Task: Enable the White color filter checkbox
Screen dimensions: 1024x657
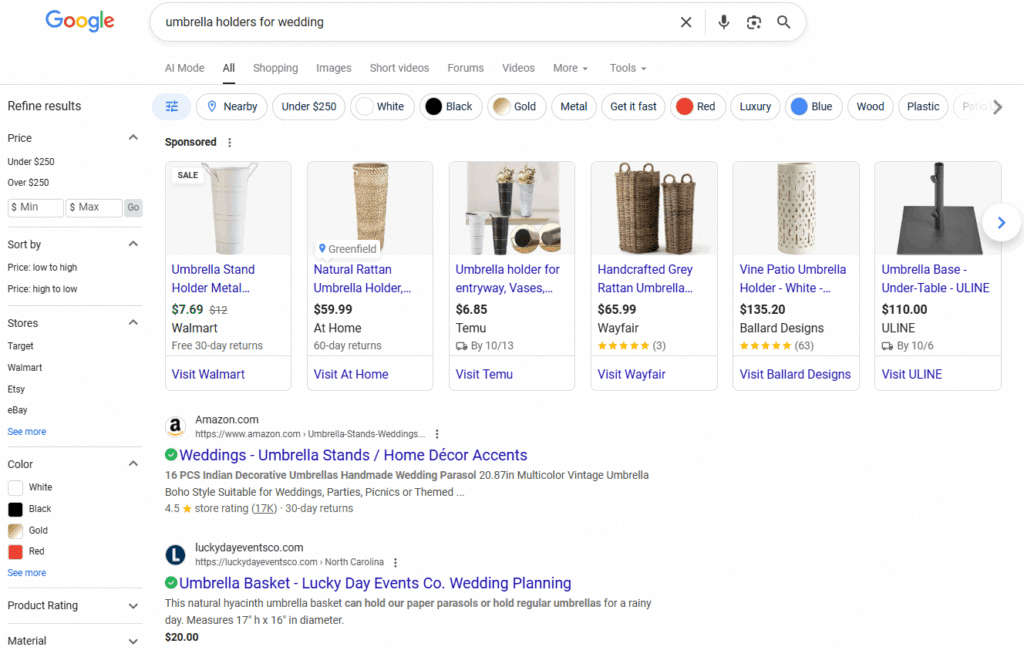Action: (17, 487)
